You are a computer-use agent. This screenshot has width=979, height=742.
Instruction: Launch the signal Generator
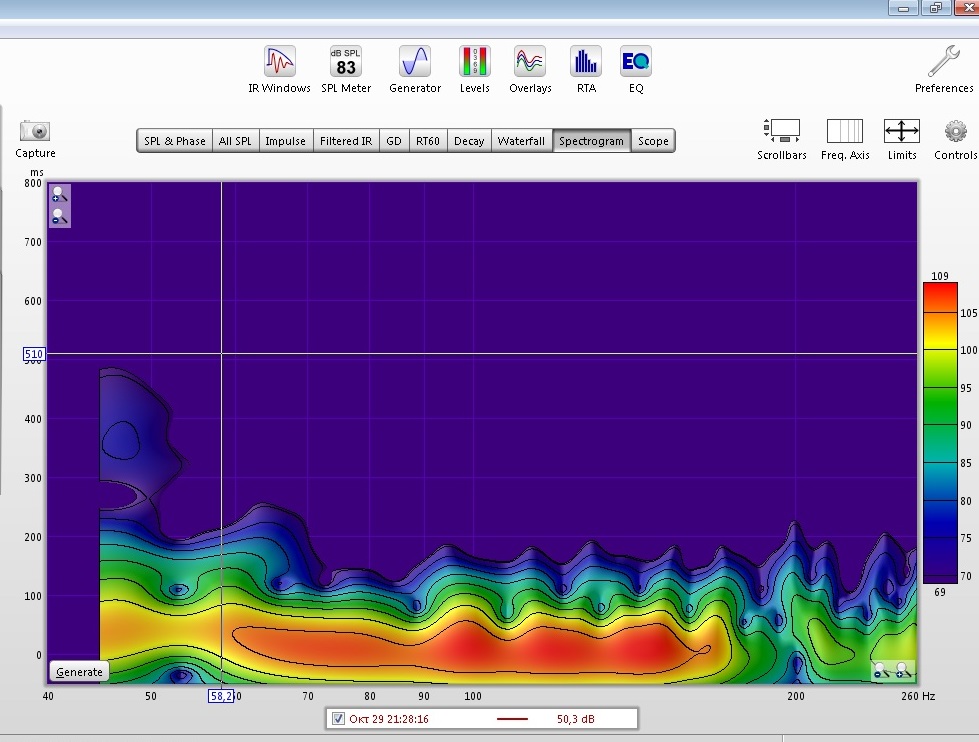[415, 62]
